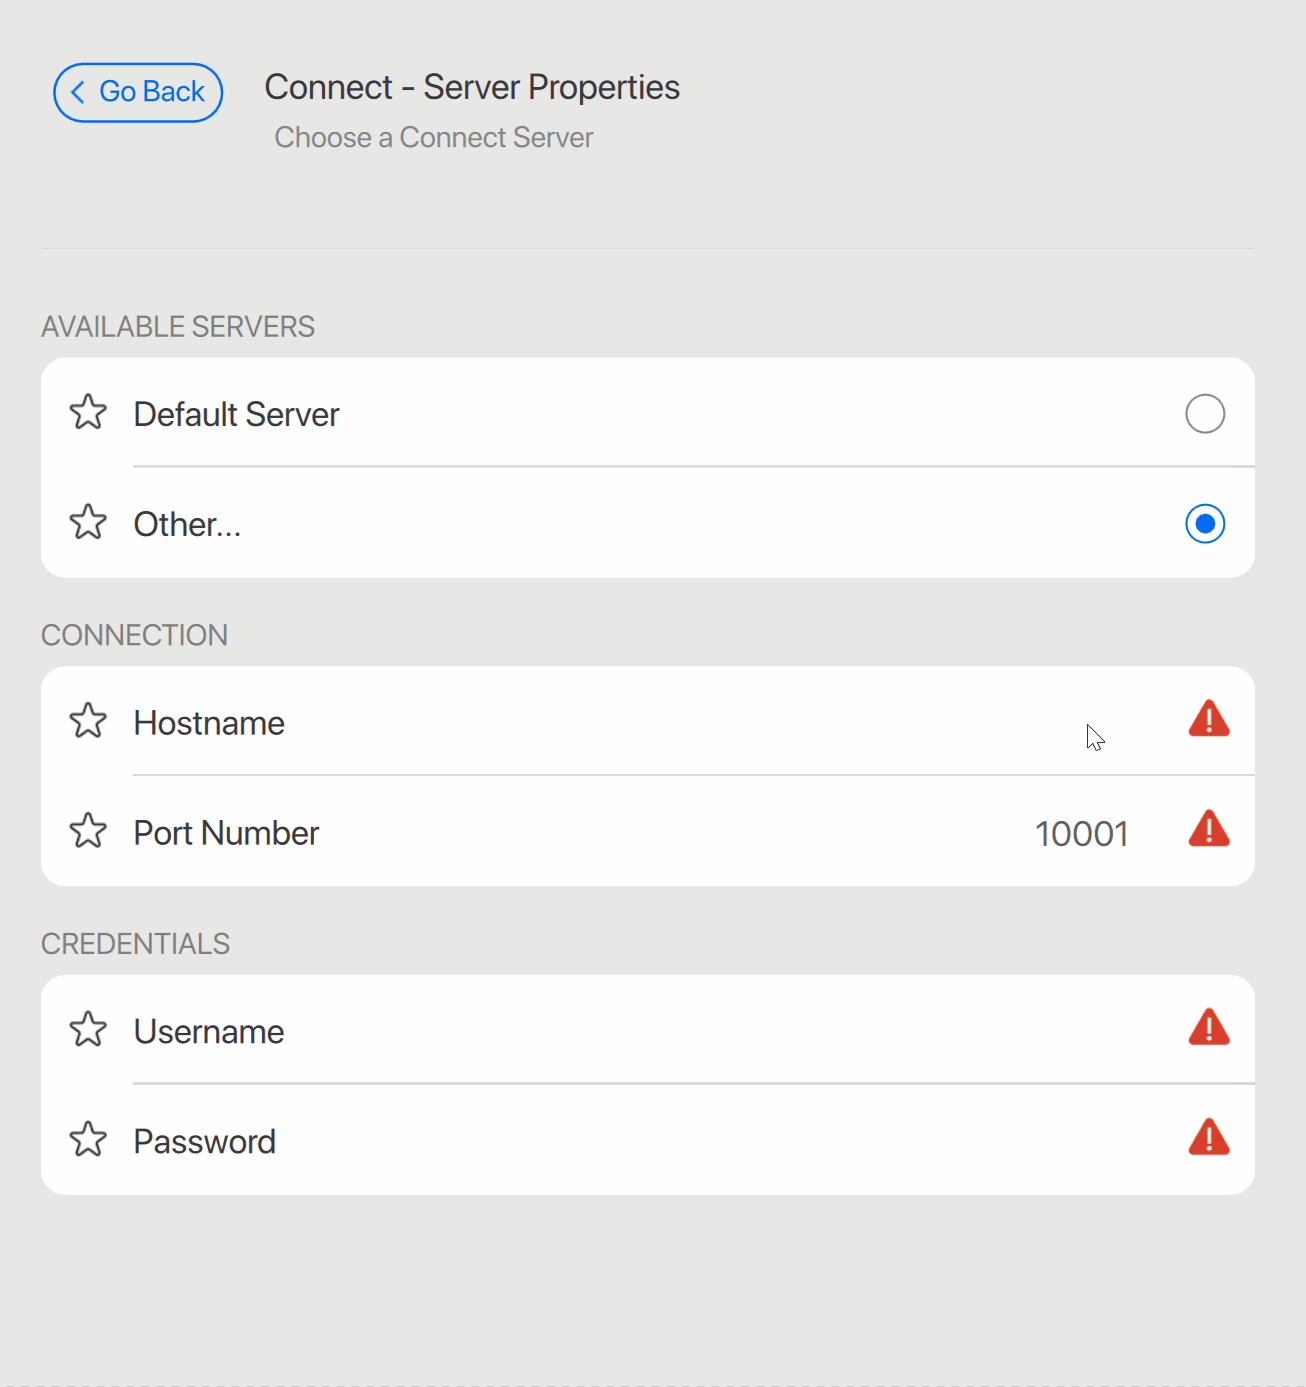Star the Default Server entry
This screenshot has height=1387, width=1306.
(x=87, y=413)
